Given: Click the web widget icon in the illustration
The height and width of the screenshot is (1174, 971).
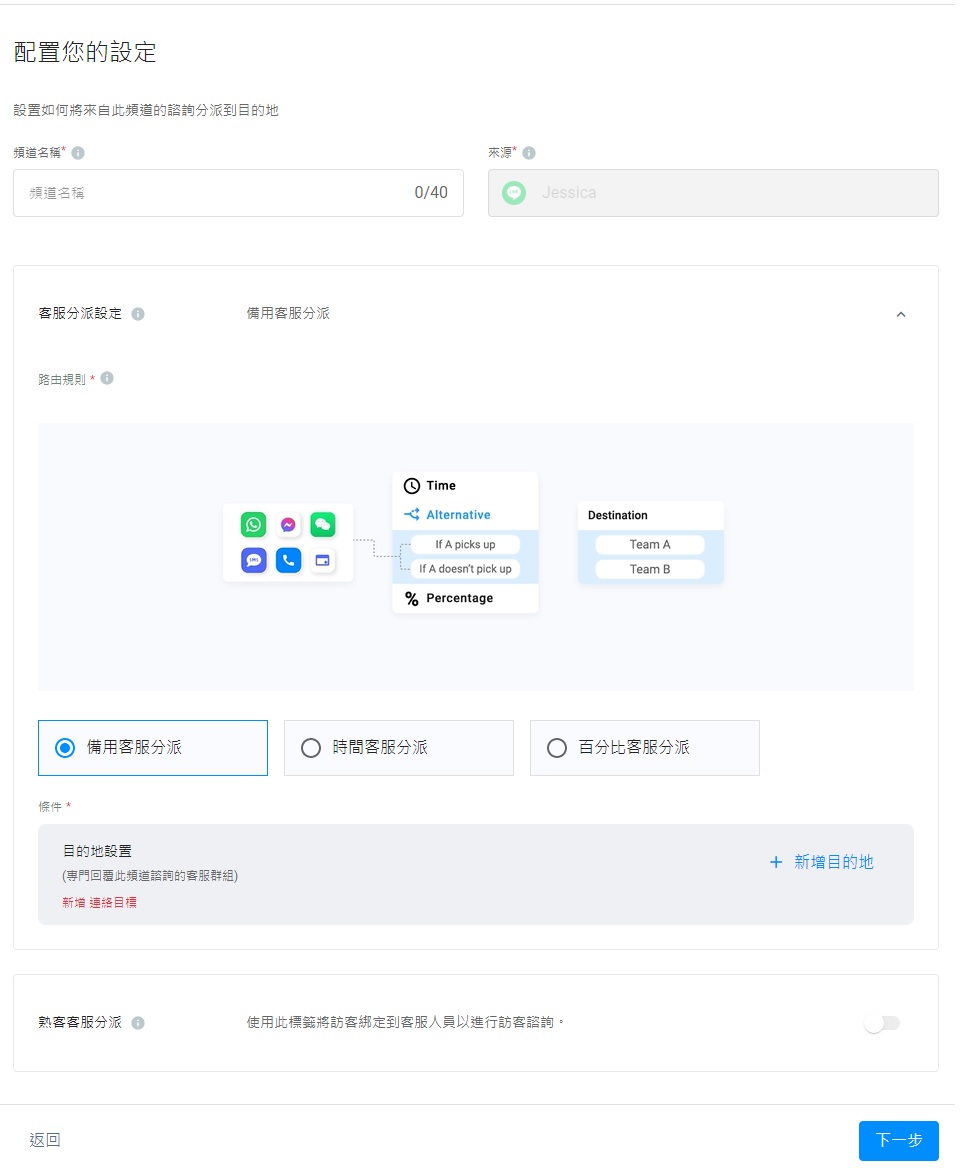Looking at the screenshot, I should point(323,559).
